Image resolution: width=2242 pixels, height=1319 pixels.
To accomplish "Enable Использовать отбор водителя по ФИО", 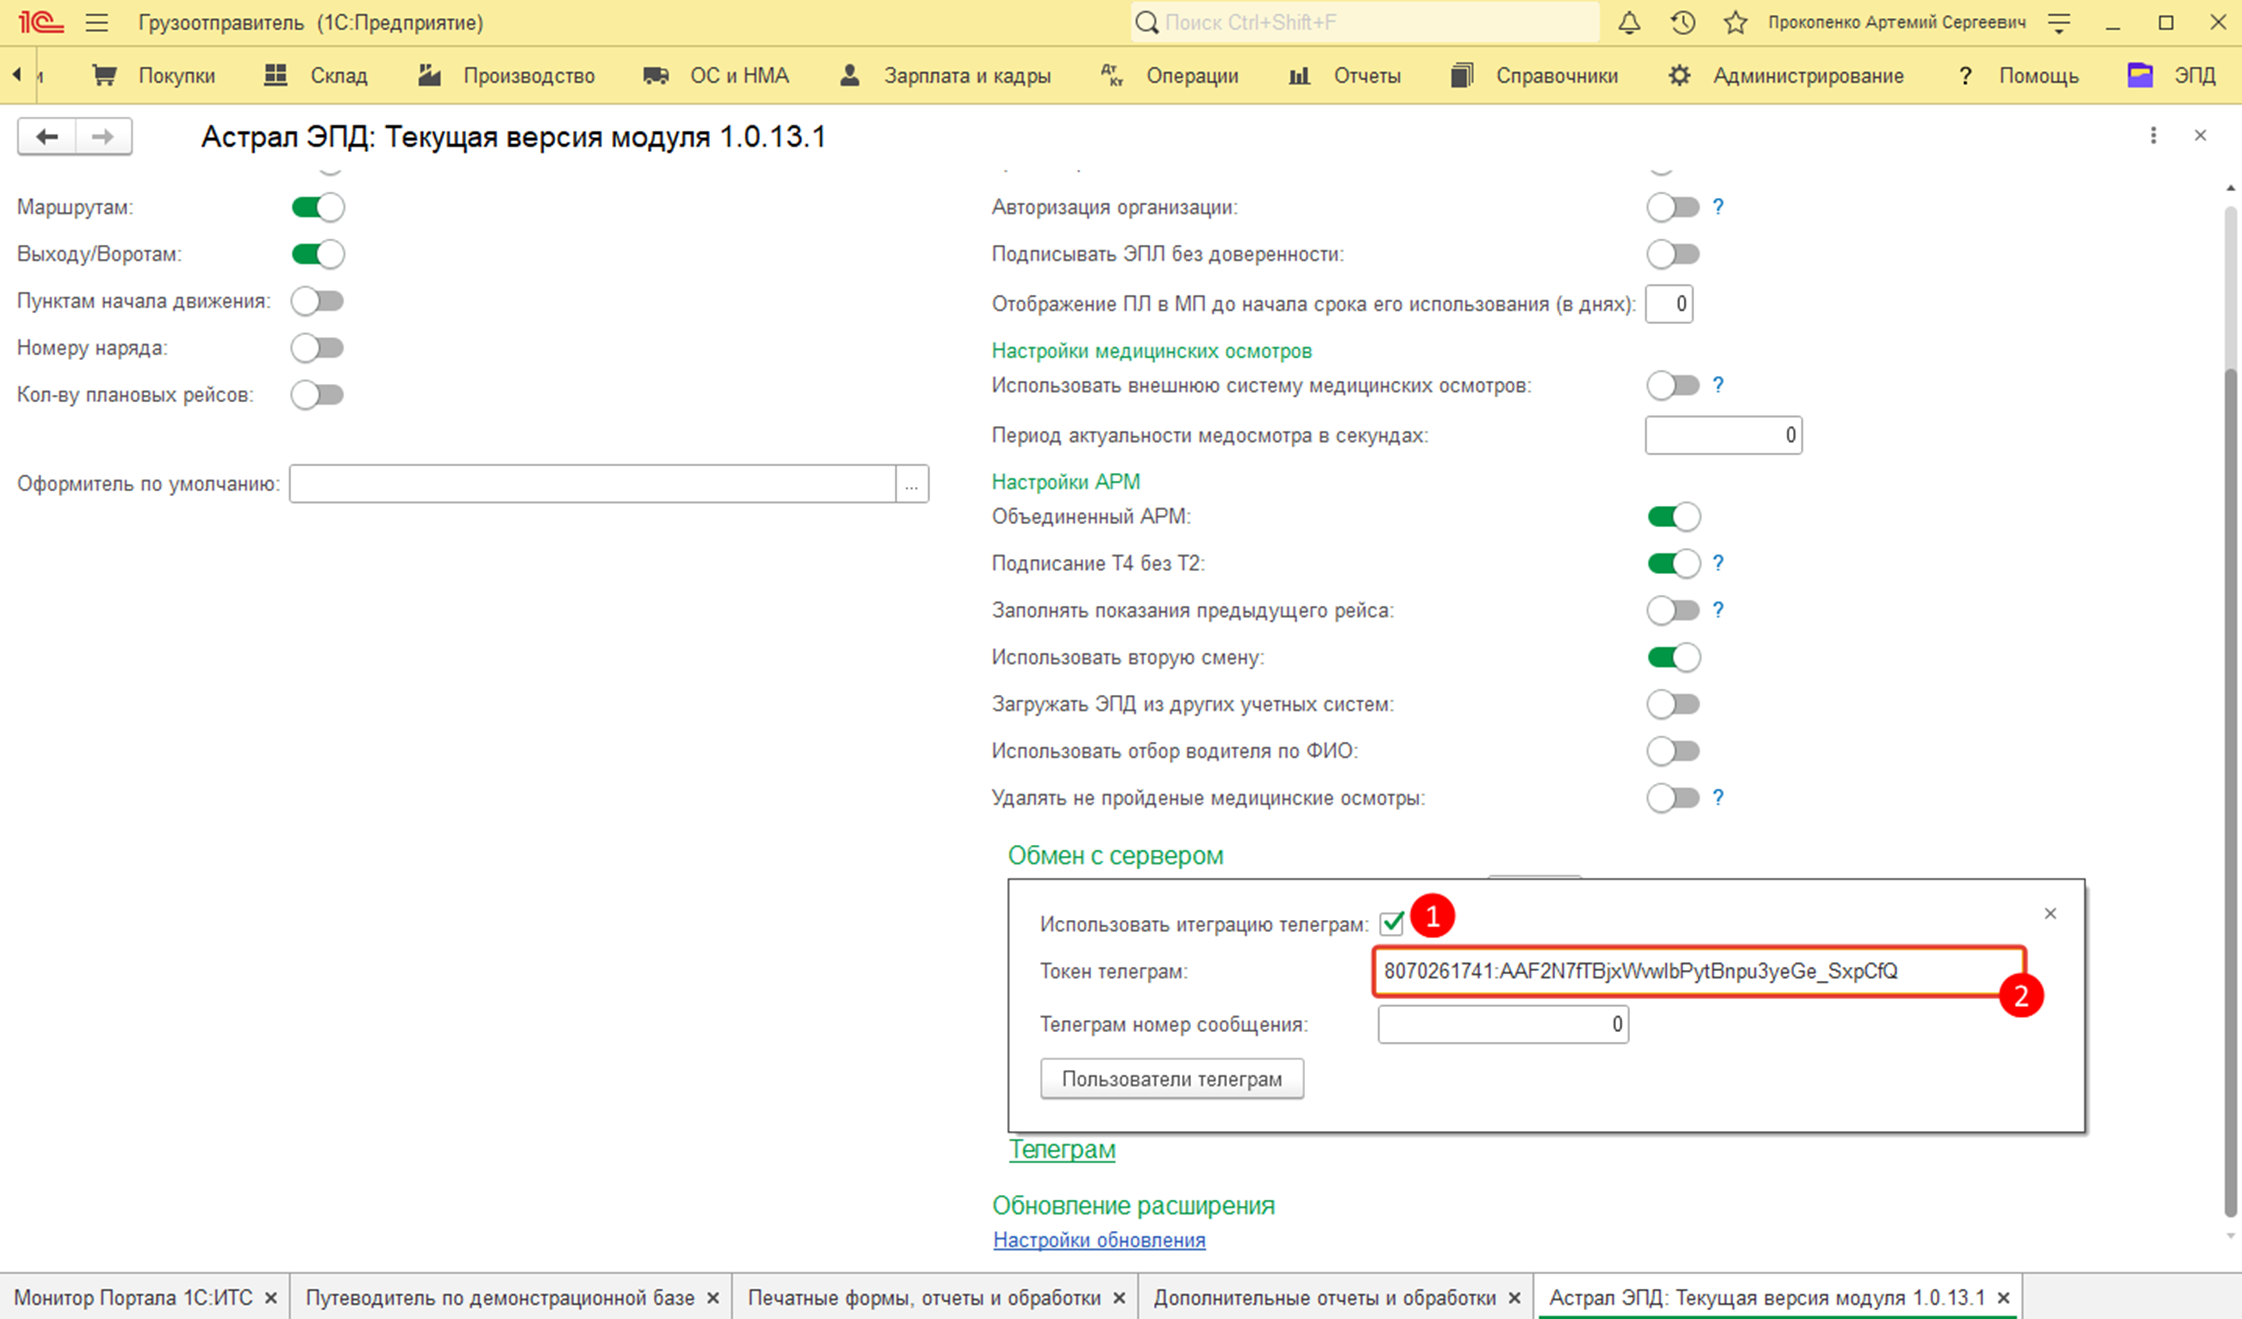I will 1673,751.
